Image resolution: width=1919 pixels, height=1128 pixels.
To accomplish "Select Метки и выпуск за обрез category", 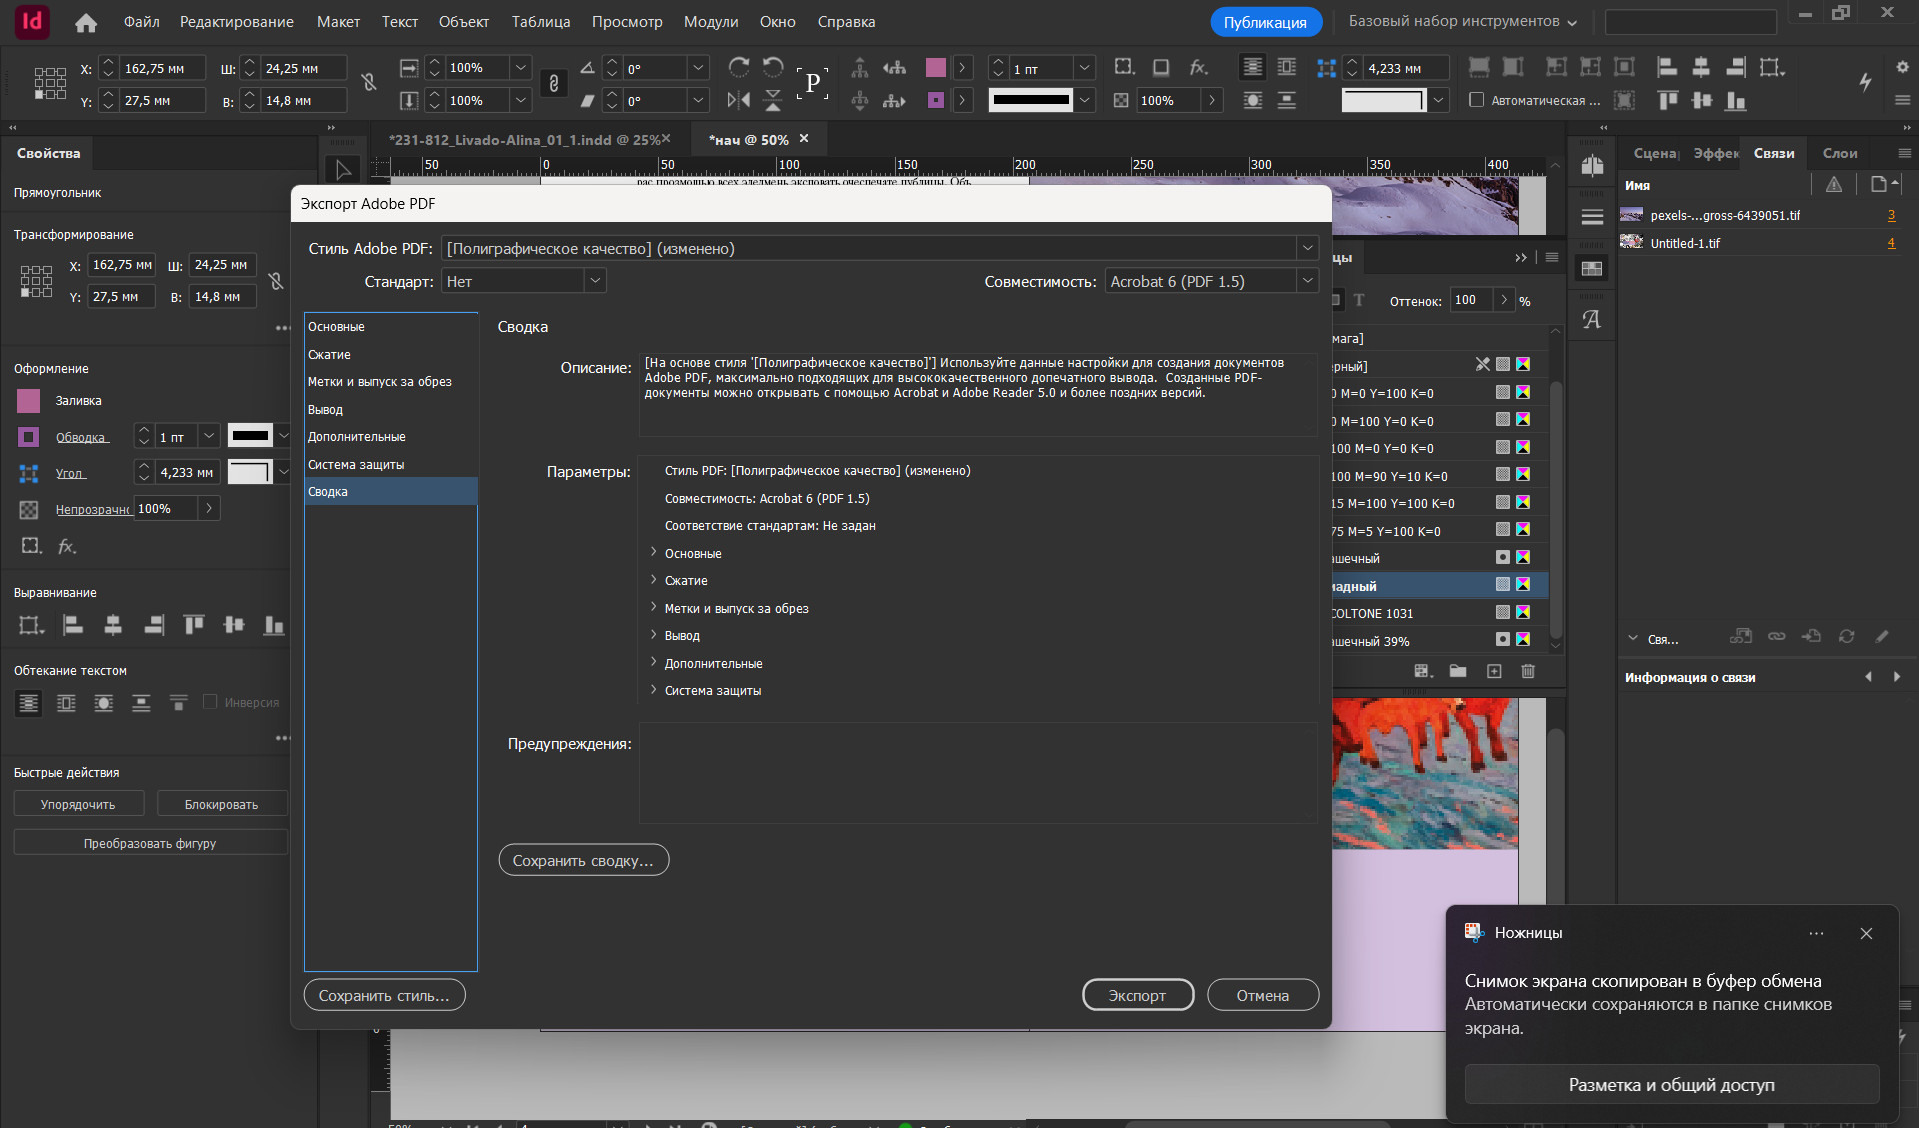I will point(391,382).
